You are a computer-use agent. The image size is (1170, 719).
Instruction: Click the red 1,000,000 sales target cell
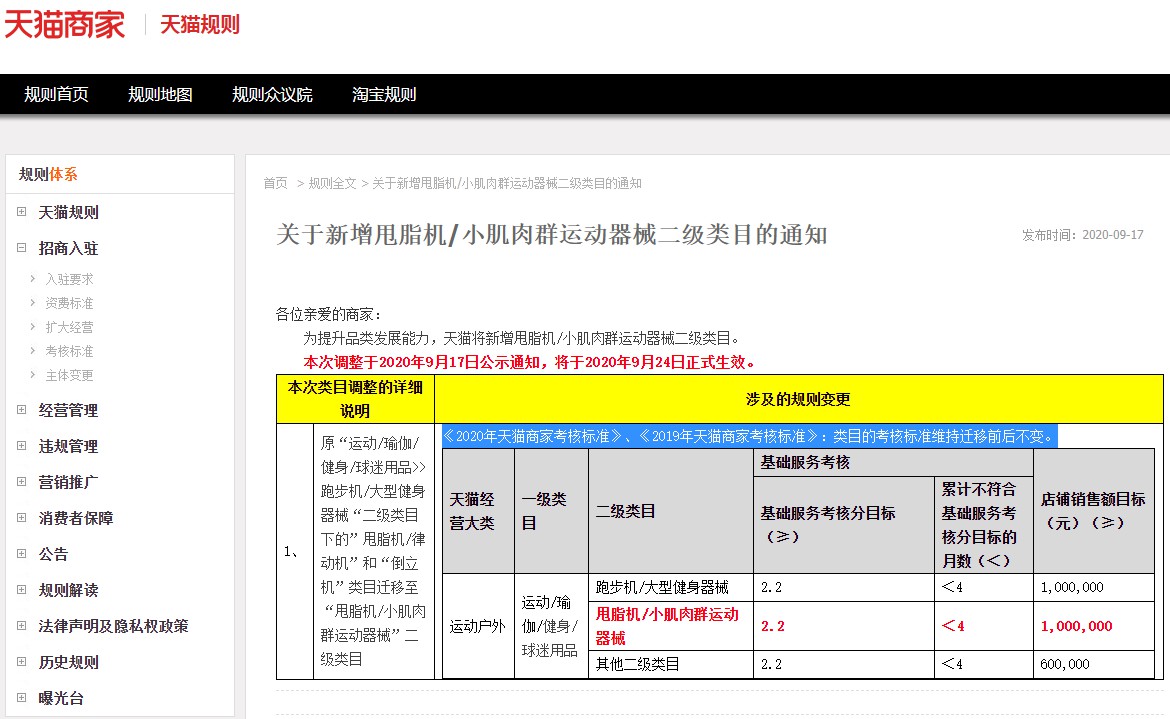click(1094, 626)
